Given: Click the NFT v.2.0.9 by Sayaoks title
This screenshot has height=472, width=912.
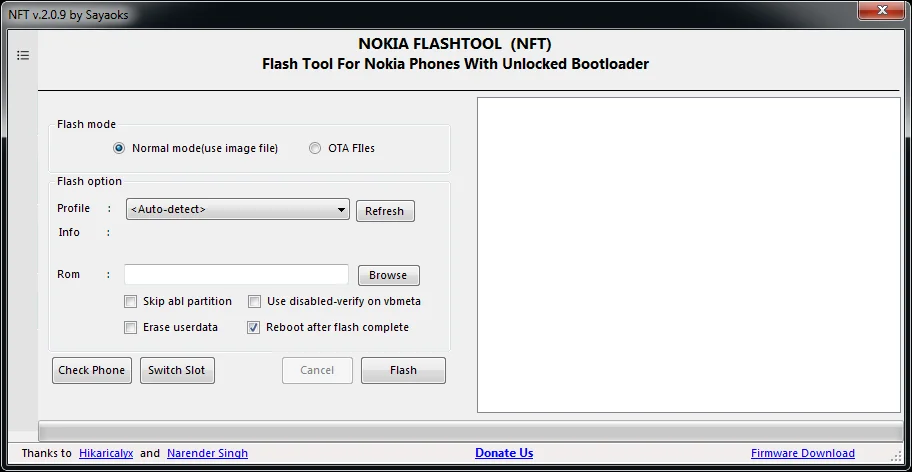Looking at the screenshot, I should pos(68,15).
